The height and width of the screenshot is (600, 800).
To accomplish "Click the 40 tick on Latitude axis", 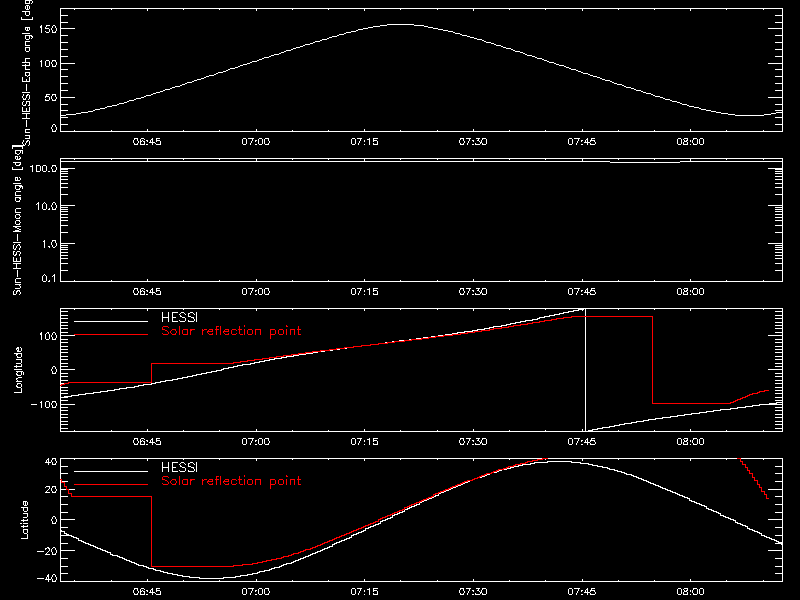I will tap(51, 462).
